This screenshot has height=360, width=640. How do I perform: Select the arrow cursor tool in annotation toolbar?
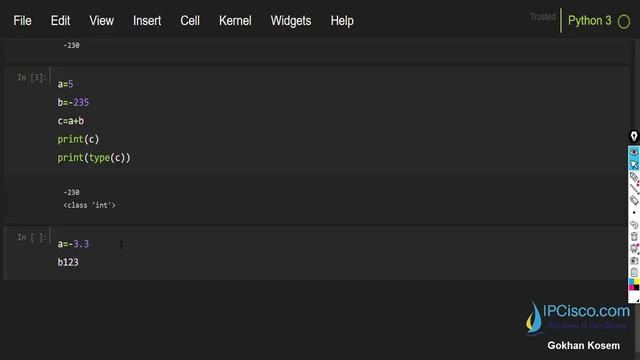point(634,164)
